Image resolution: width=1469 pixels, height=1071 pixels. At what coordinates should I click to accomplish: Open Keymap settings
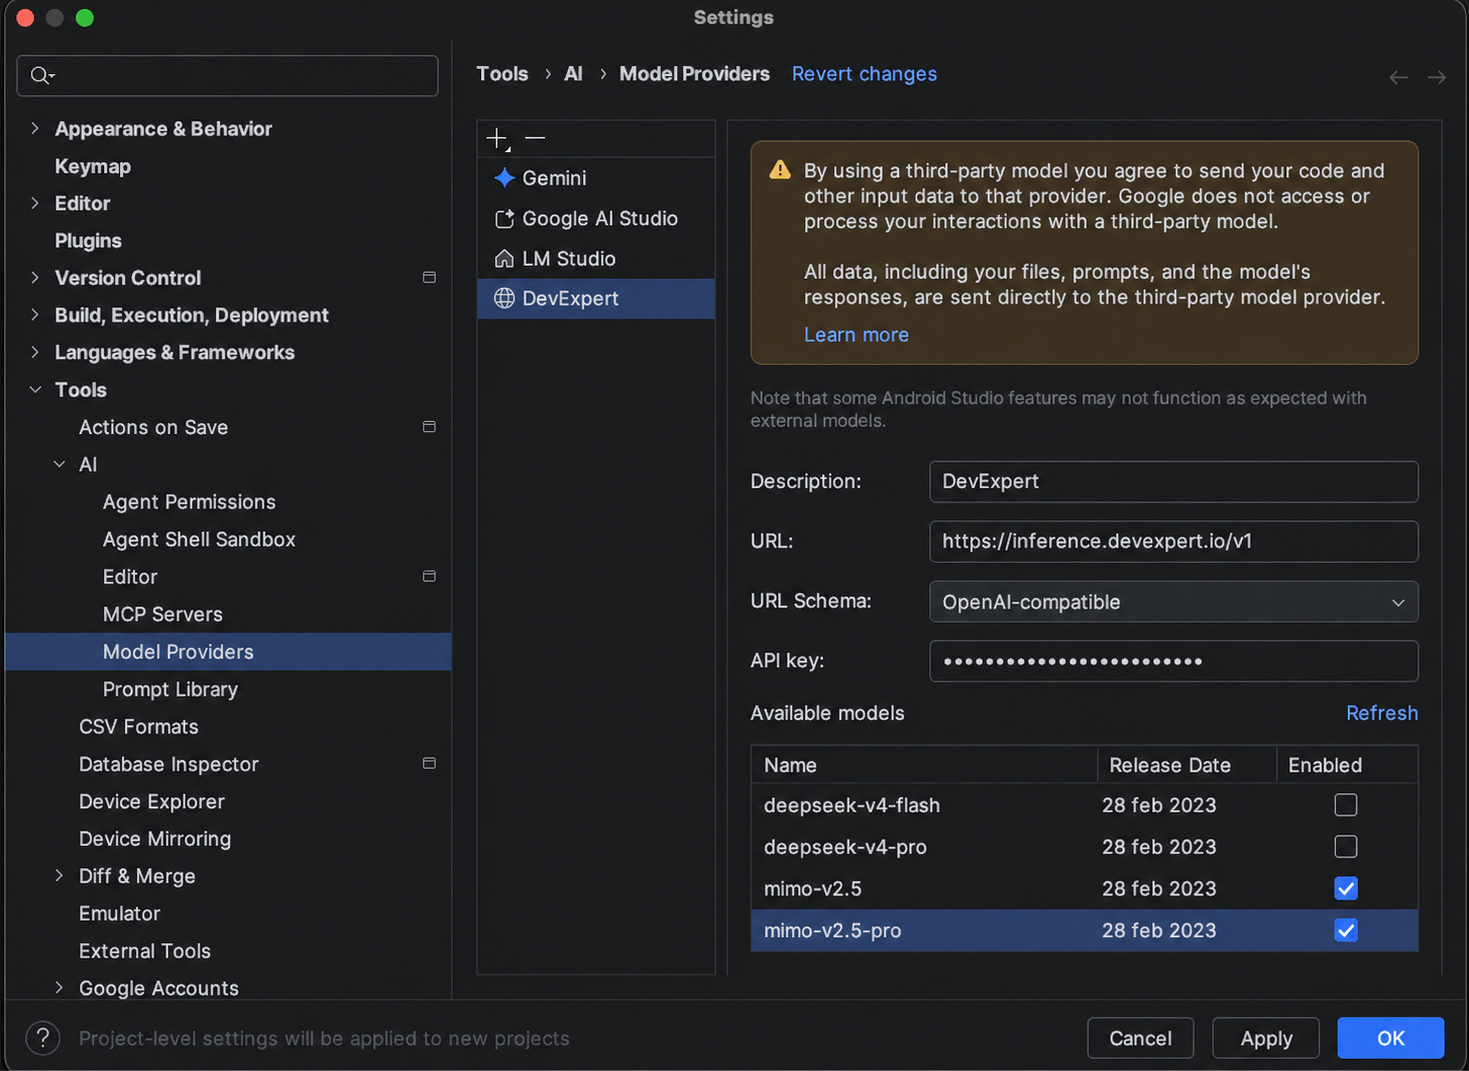pyautogui.click(x=93, y=166)
